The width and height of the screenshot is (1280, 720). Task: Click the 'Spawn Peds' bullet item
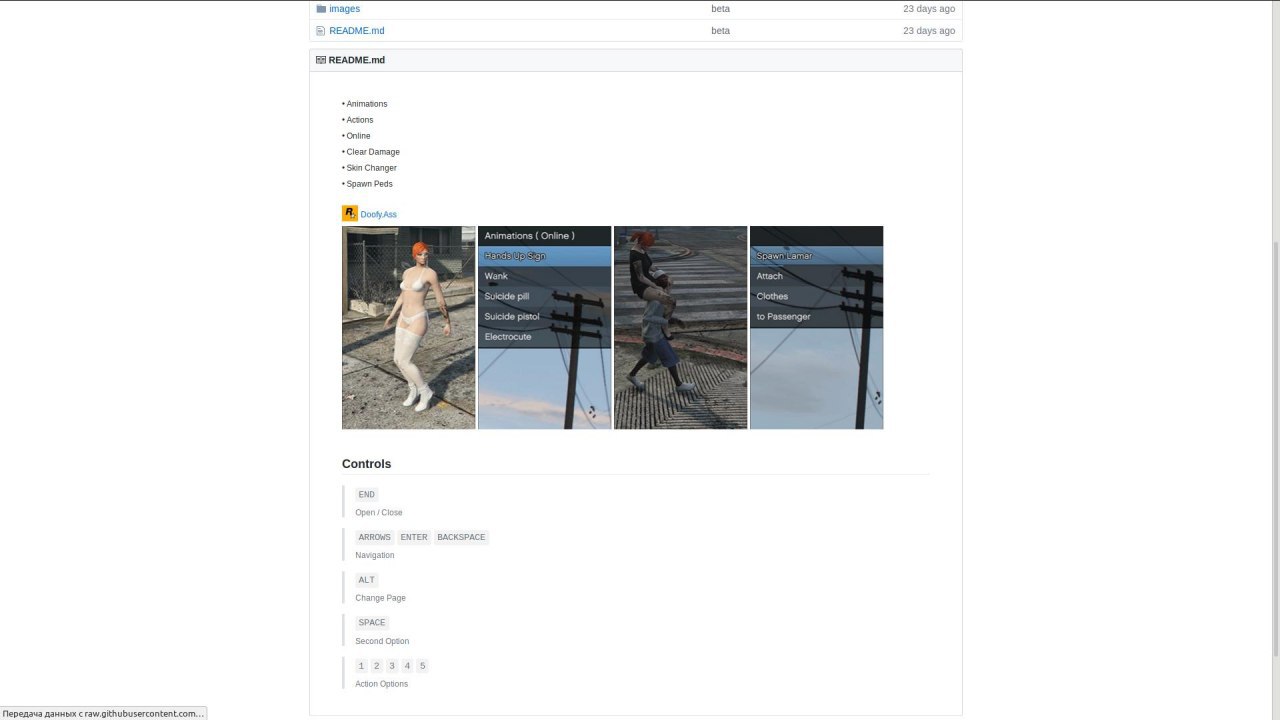(368, 184)
